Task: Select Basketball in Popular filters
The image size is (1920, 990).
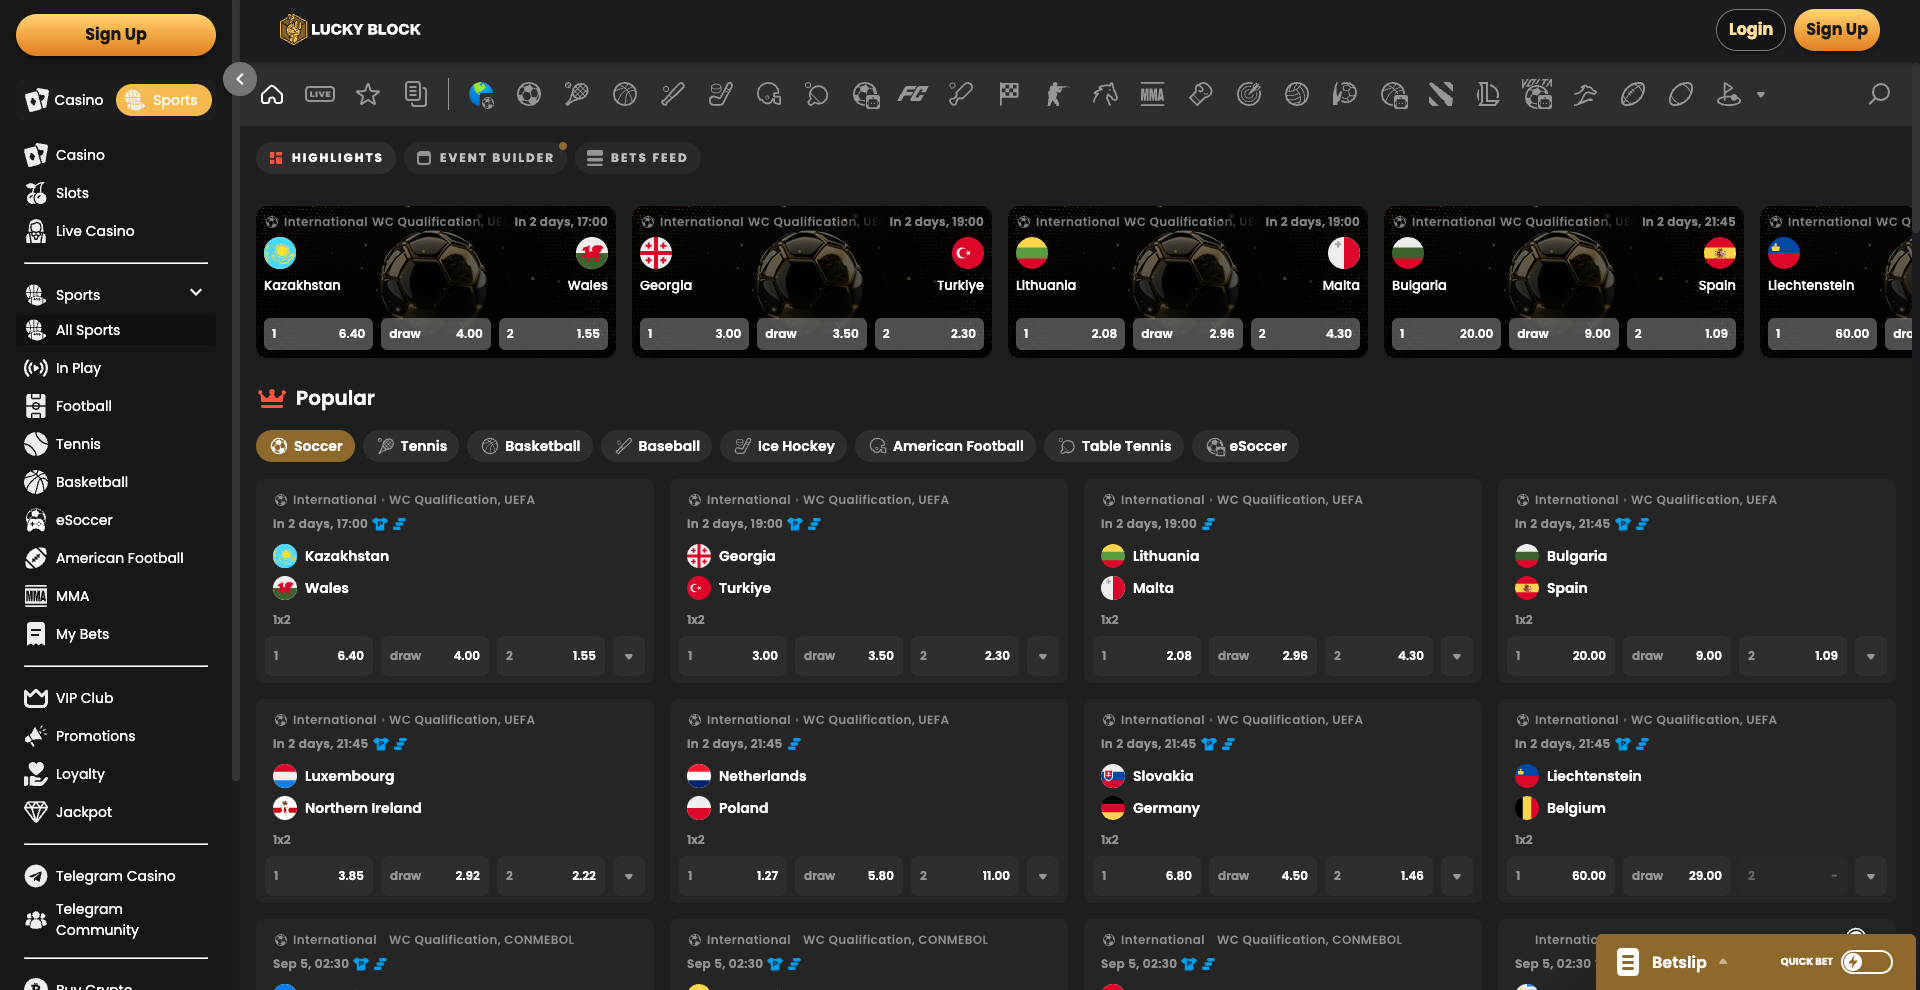Action: point(530,446)
